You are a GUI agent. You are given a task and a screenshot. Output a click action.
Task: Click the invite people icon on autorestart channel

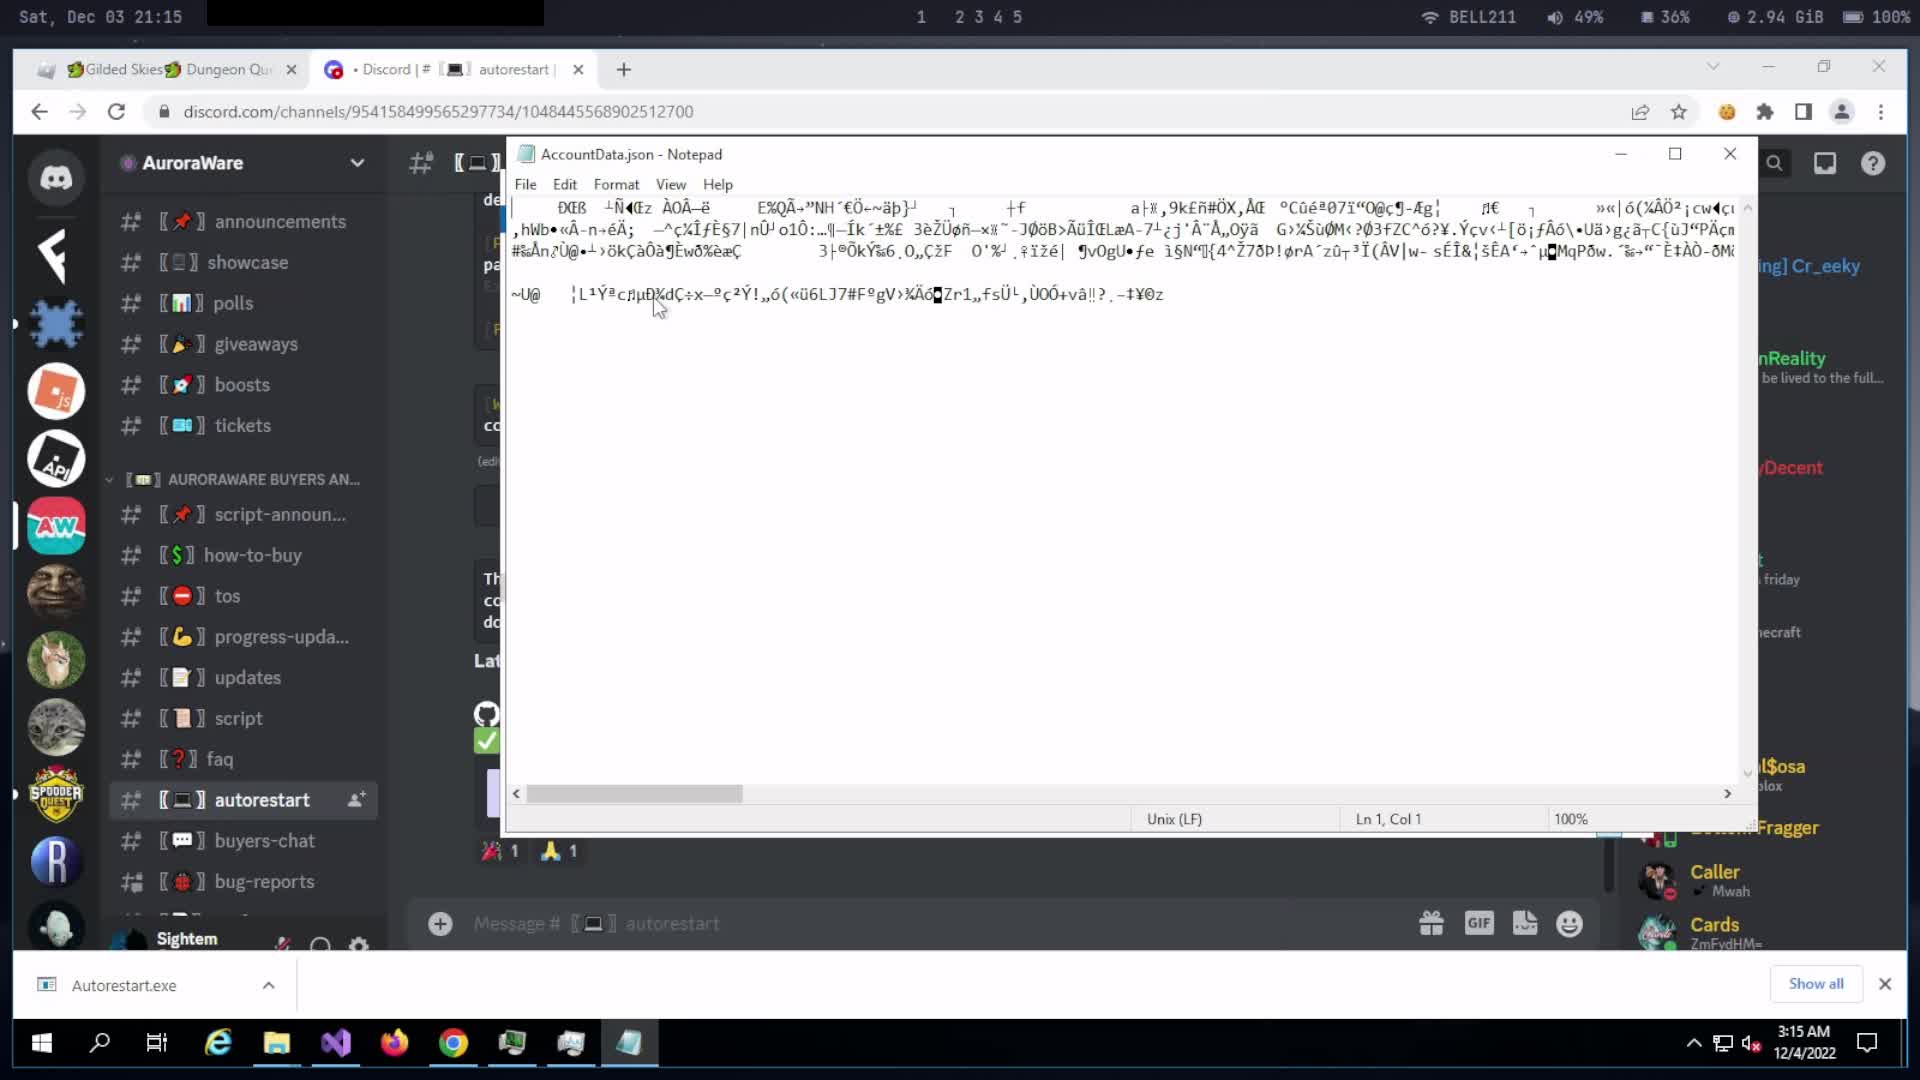(356, 800)
